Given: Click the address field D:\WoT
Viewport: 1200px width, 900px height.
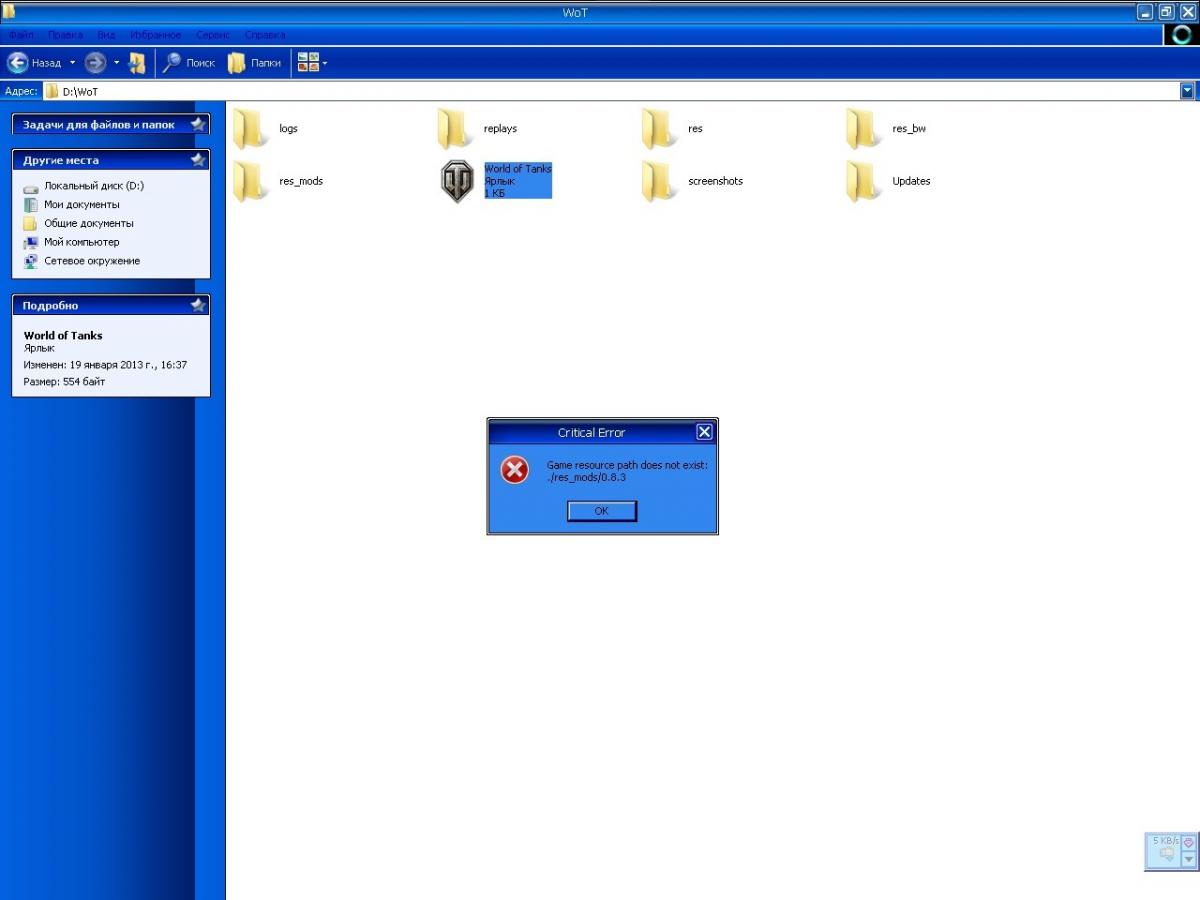Looking at the screenshot, I should pyautogui.click(x=610, y=91).
